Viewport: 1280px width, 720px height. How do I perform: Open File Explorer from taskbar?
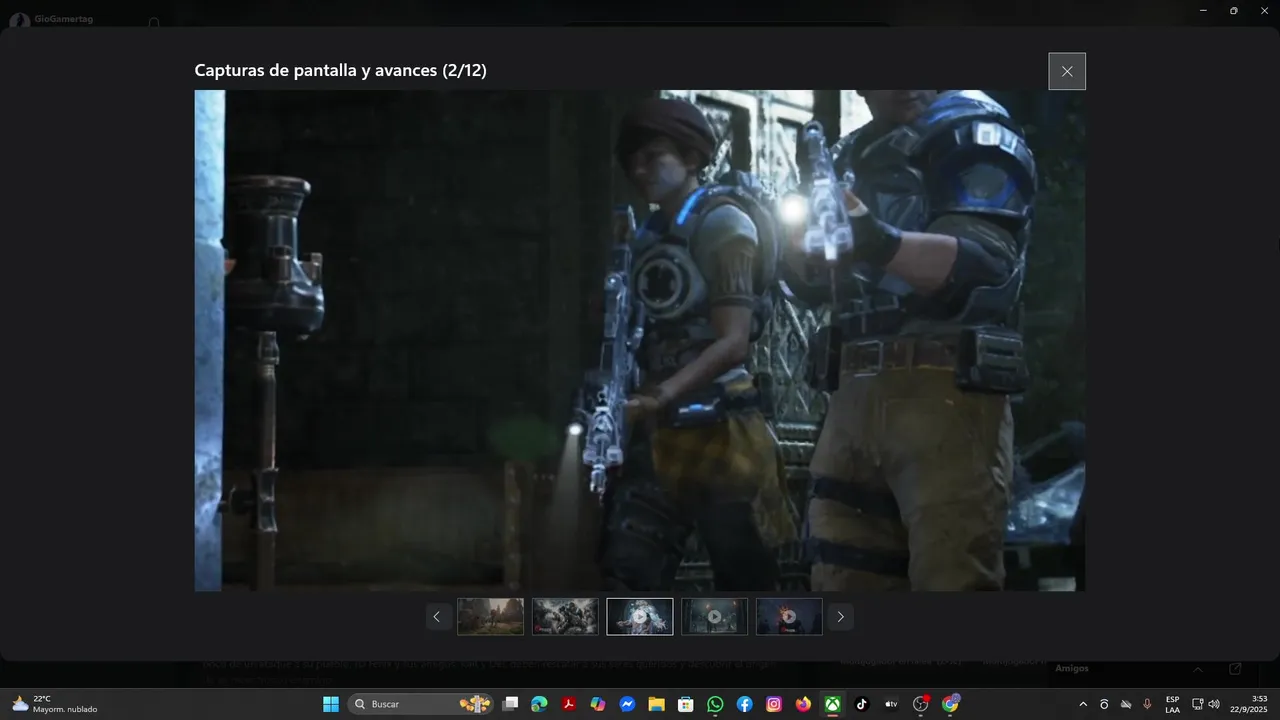pos(656,704)
